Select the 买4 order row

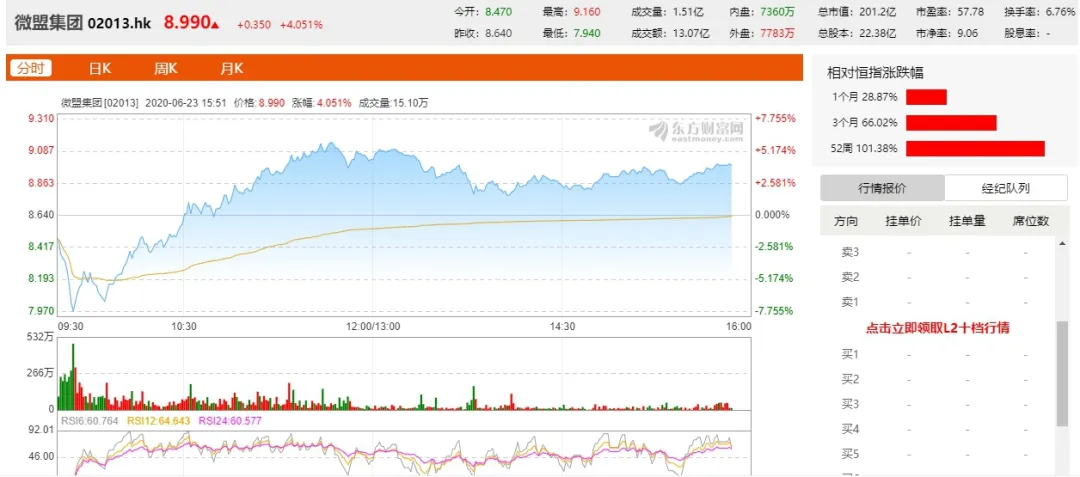point(937,430)
